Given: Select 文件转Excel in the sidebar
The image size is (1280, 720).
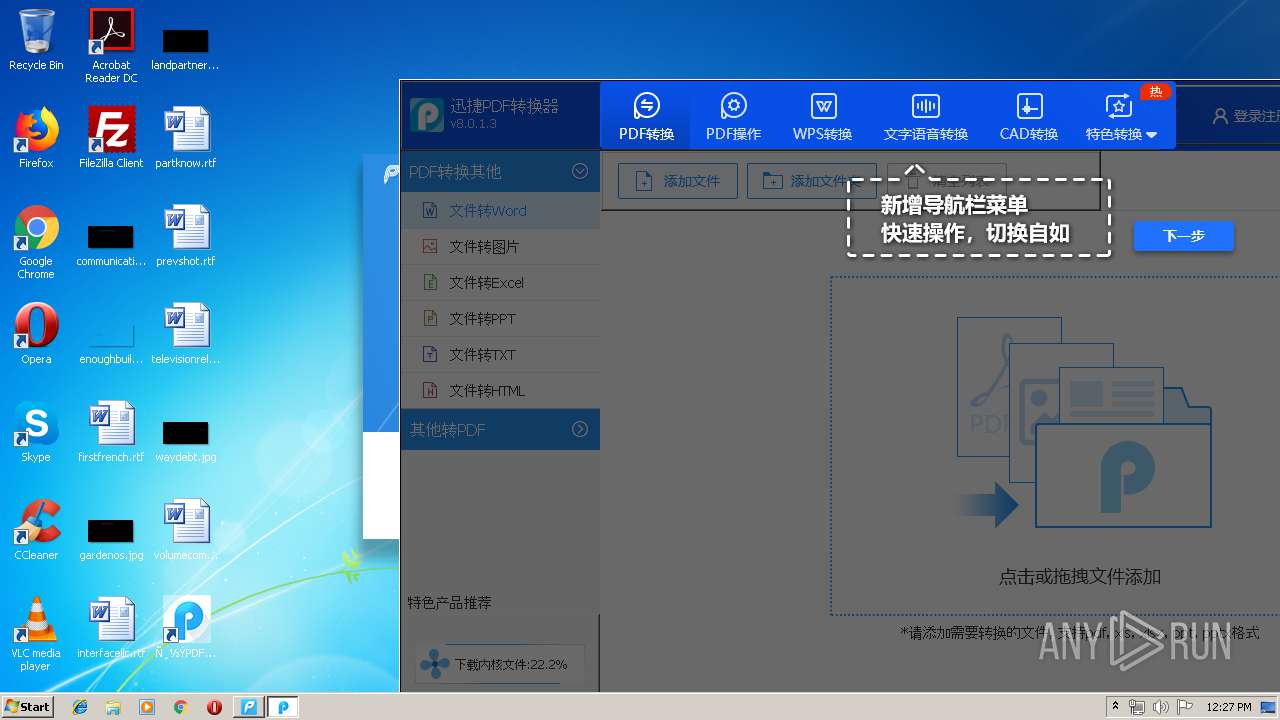Looking at the screenshot, I should coord(500,283).
